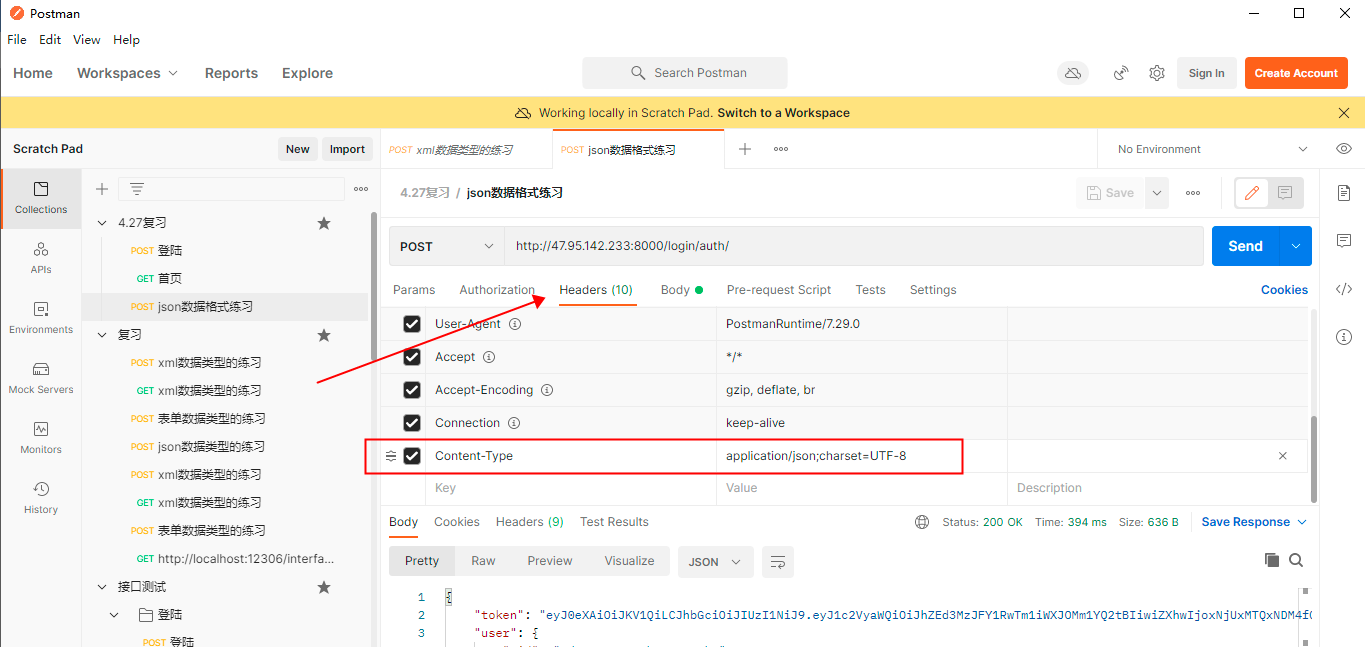The image size is (1365, 647).
Task: Open the Save dropdown arrow
Action: click(1157, 193)
